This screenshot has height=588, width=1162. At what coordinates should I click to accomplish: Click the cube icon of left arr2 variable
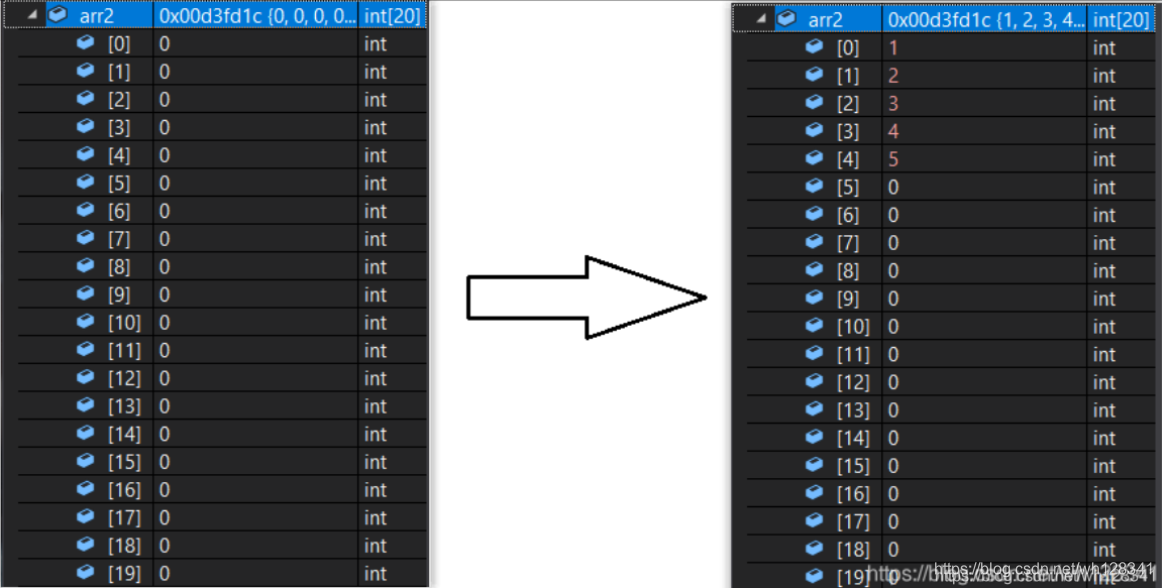point(58,14)
